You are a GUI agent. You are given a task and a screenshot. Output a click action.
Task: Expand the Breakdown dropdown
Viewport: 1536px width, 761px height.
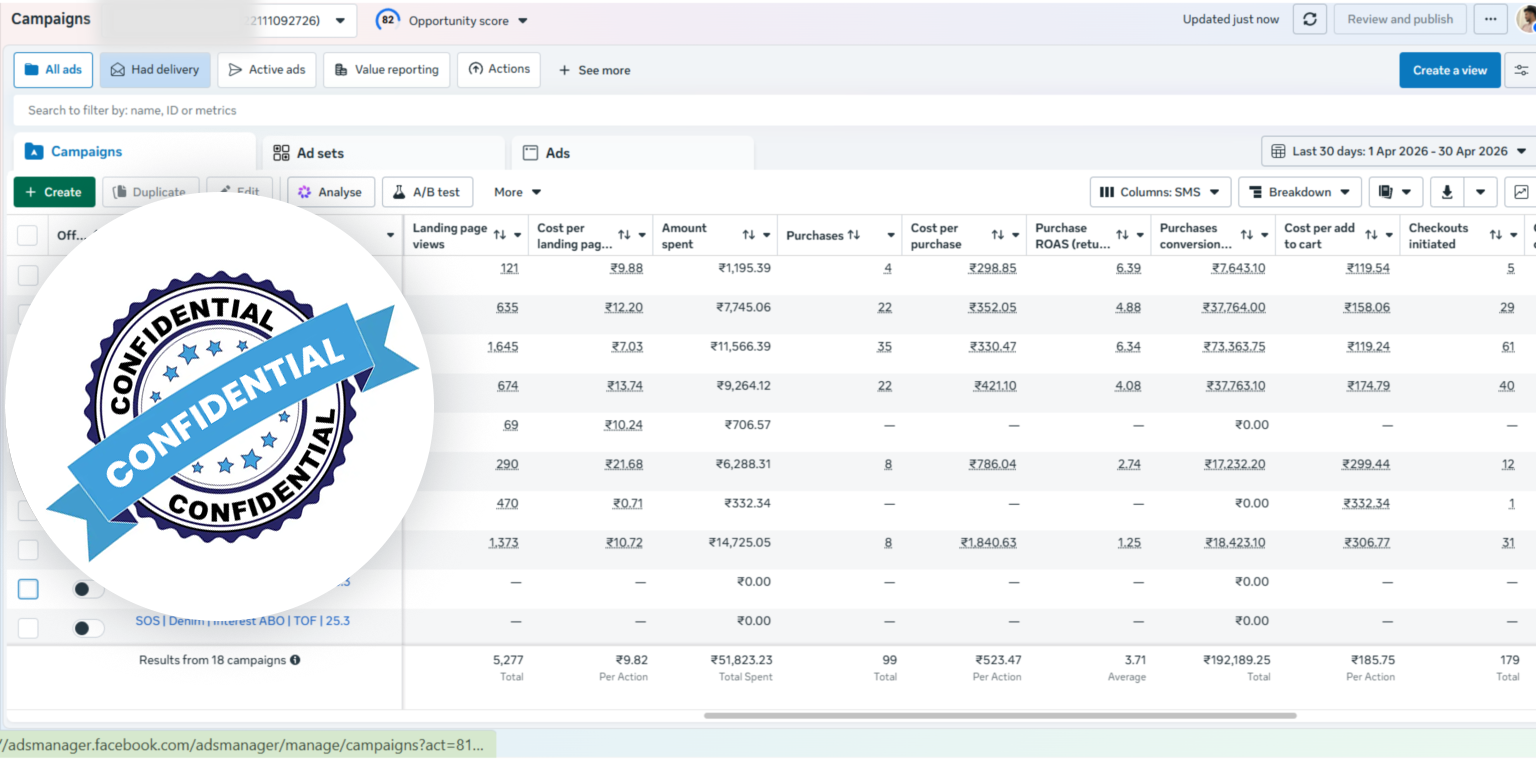1300,192
